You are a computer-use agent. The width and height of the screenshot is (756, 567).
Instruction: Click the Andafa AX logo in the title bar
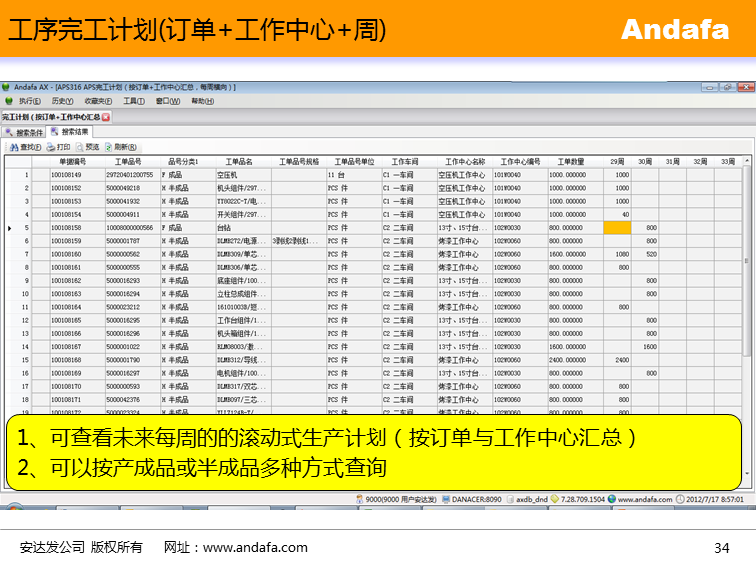[x=6, y=88]
